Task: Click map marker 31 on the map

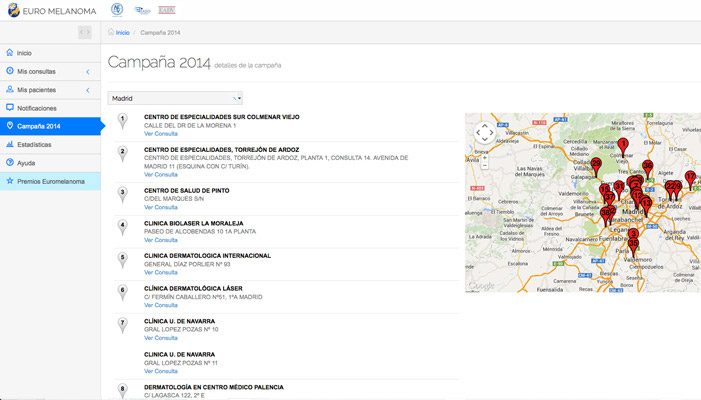Action: pos(619,189)
